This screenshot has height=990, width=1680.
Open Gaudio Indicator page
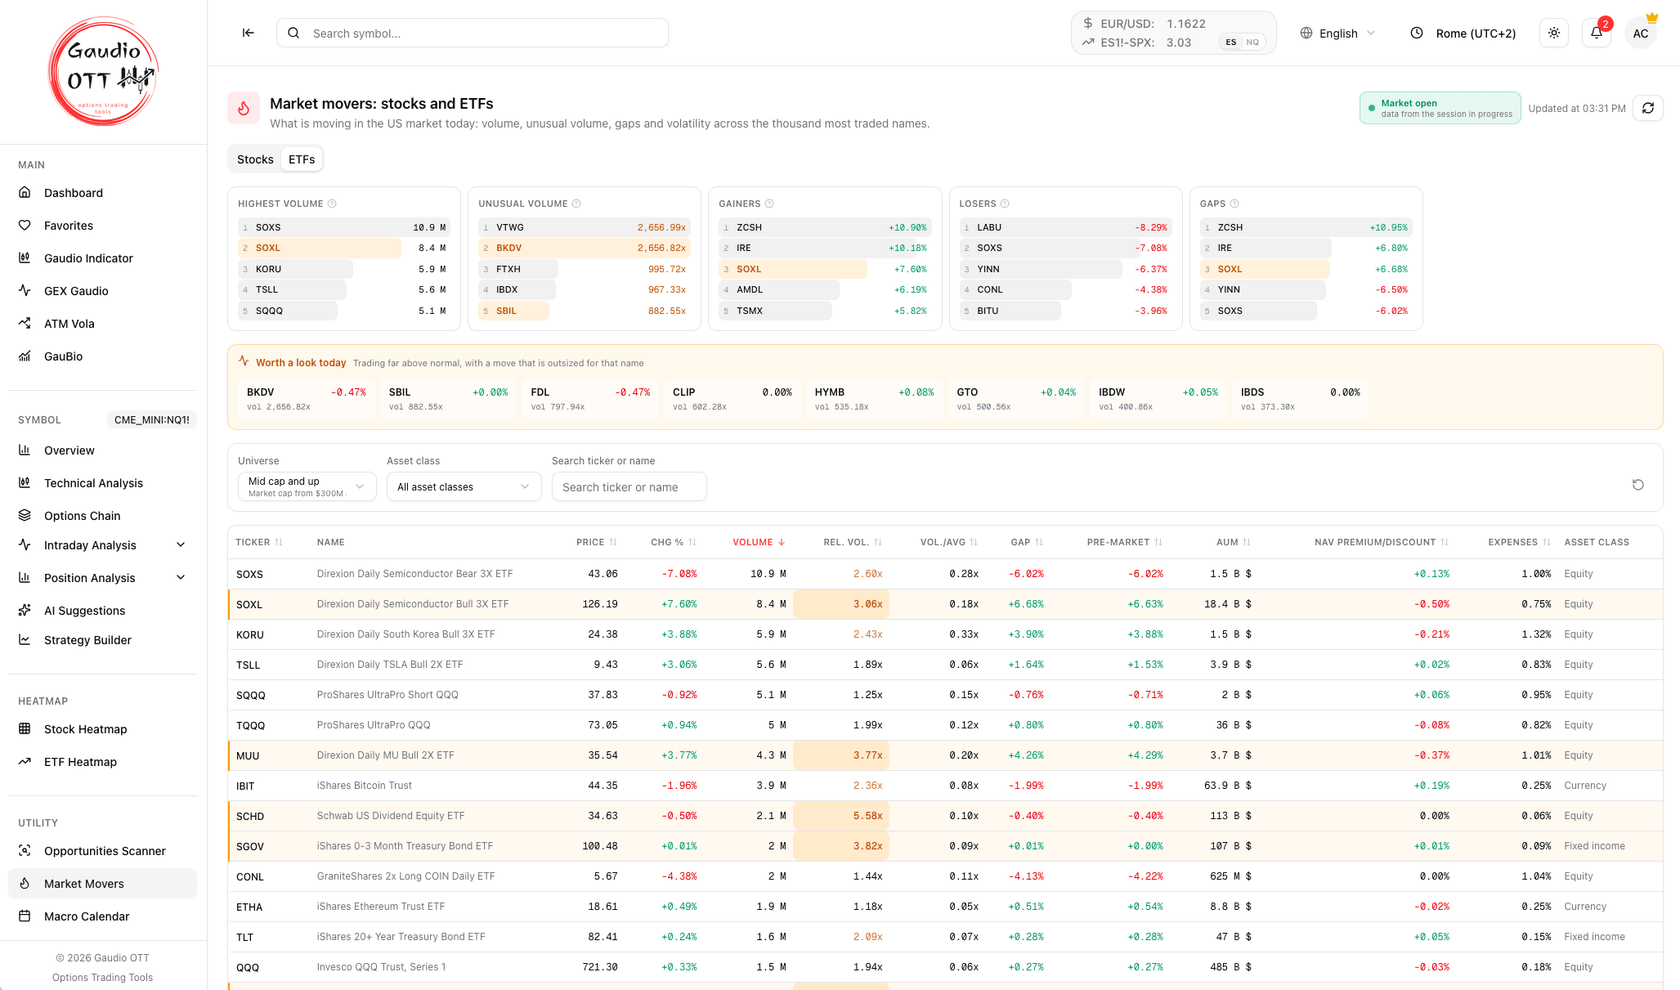click(102, 258)
